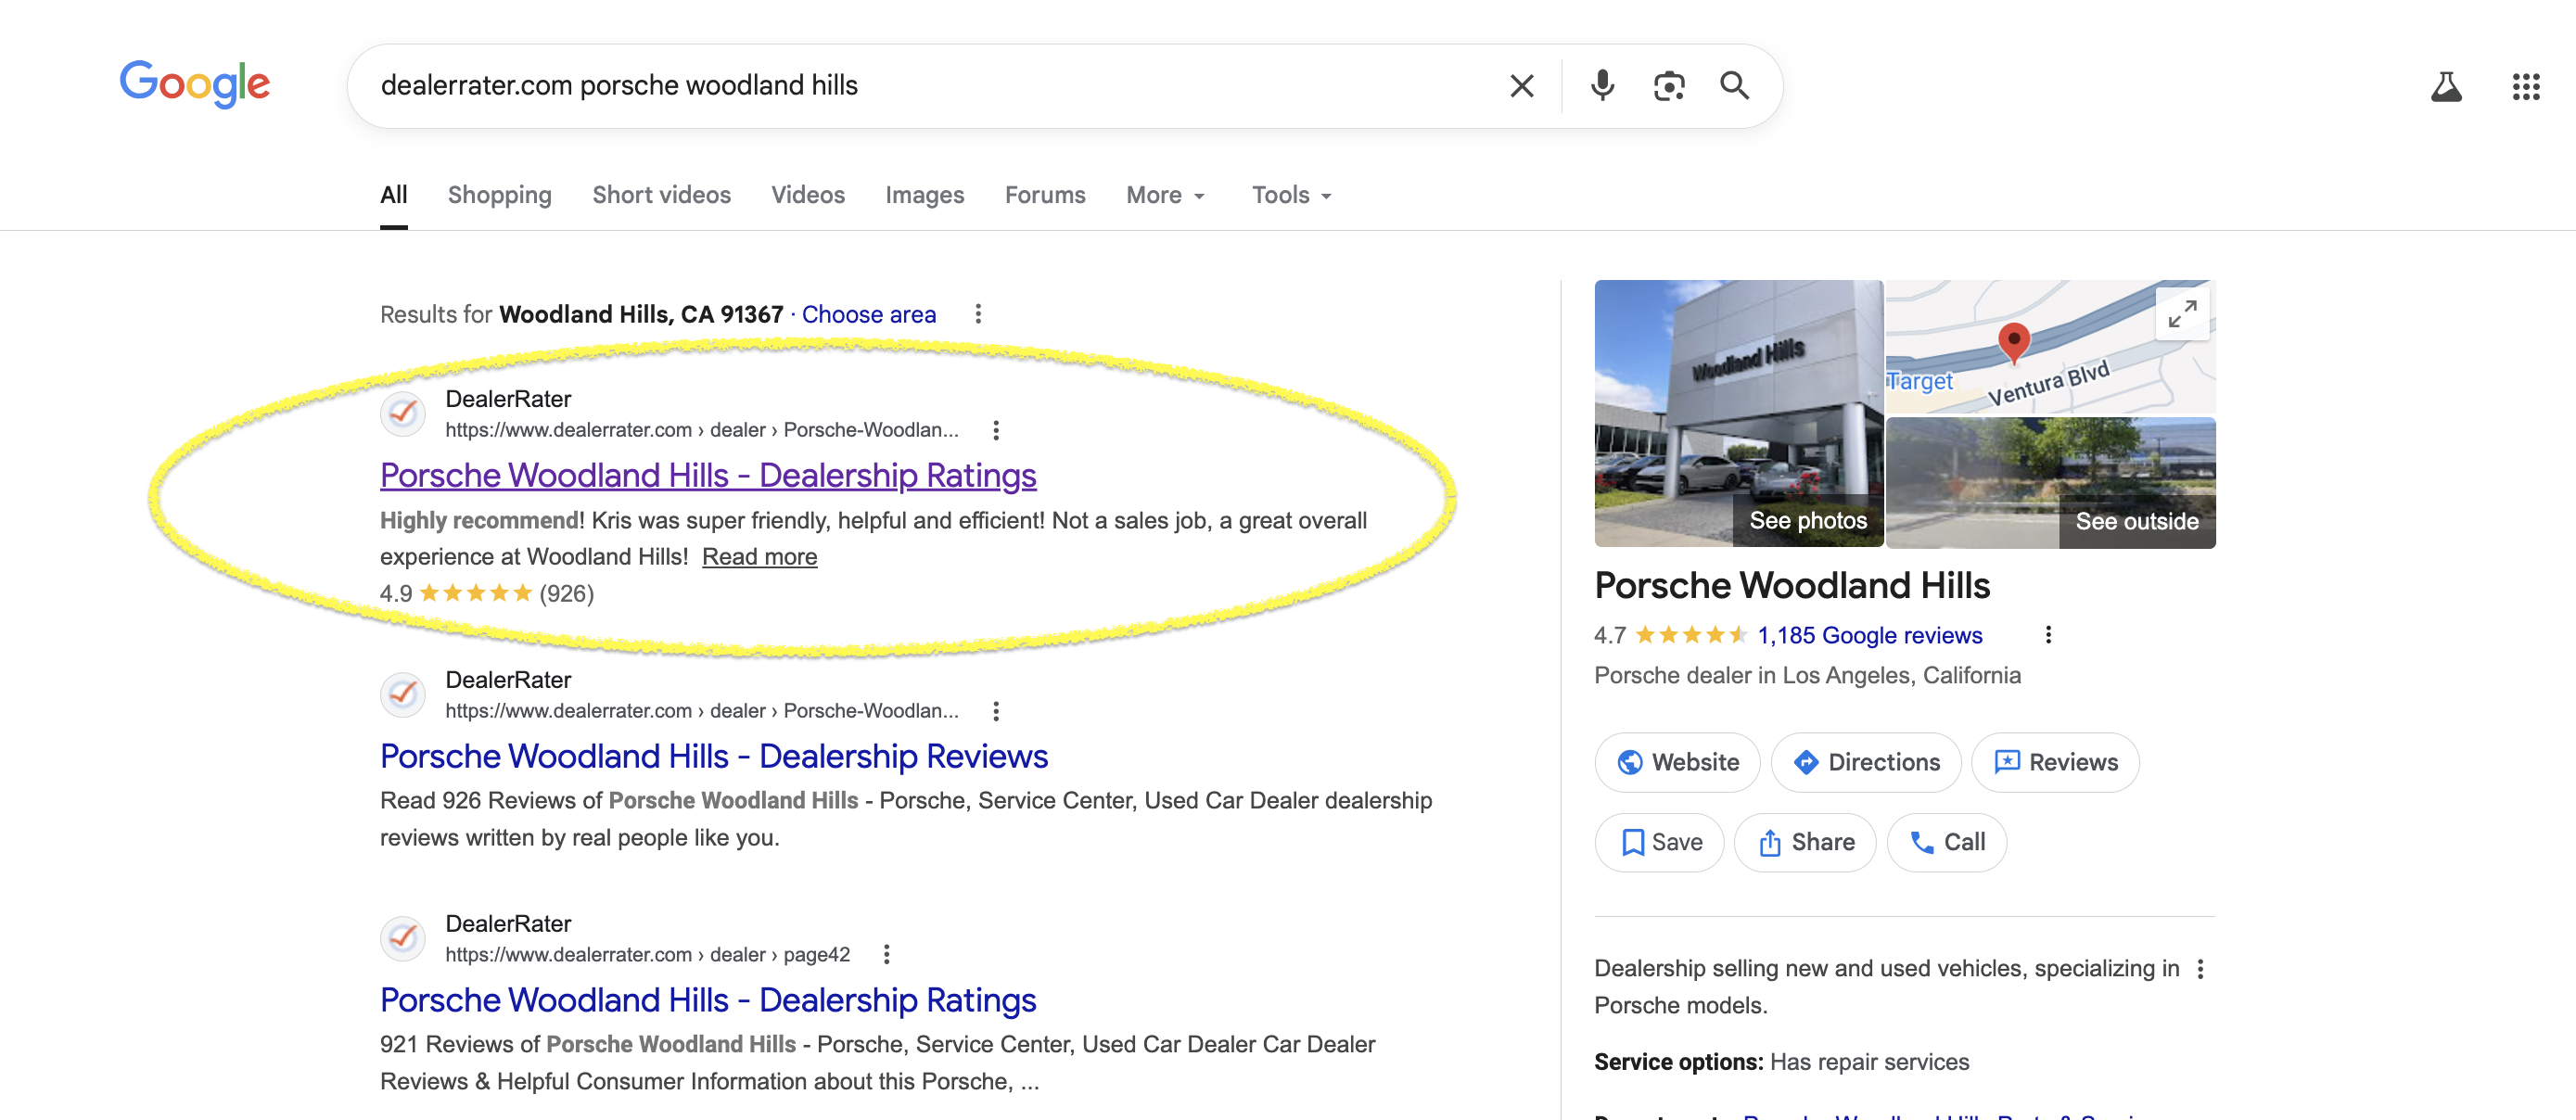Open options beside Google reviews count
The height and width of the screenshot is (1120, 2576).
point(2047,635)
